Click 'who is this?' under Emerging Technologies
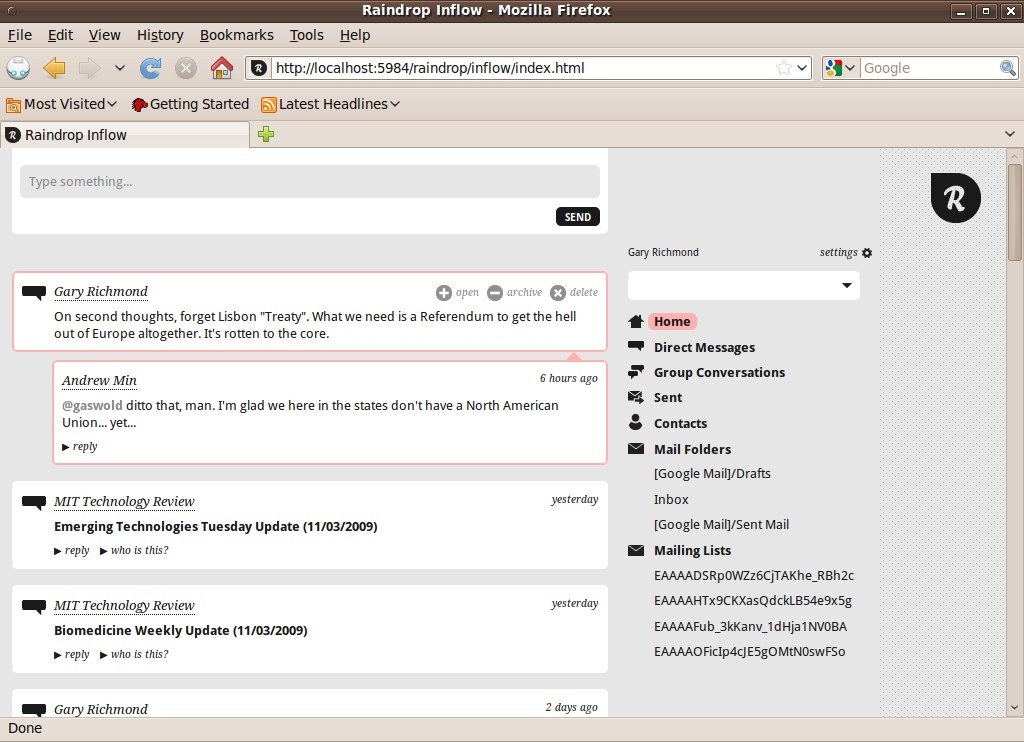1024x742 pixels. pos(134,551)
